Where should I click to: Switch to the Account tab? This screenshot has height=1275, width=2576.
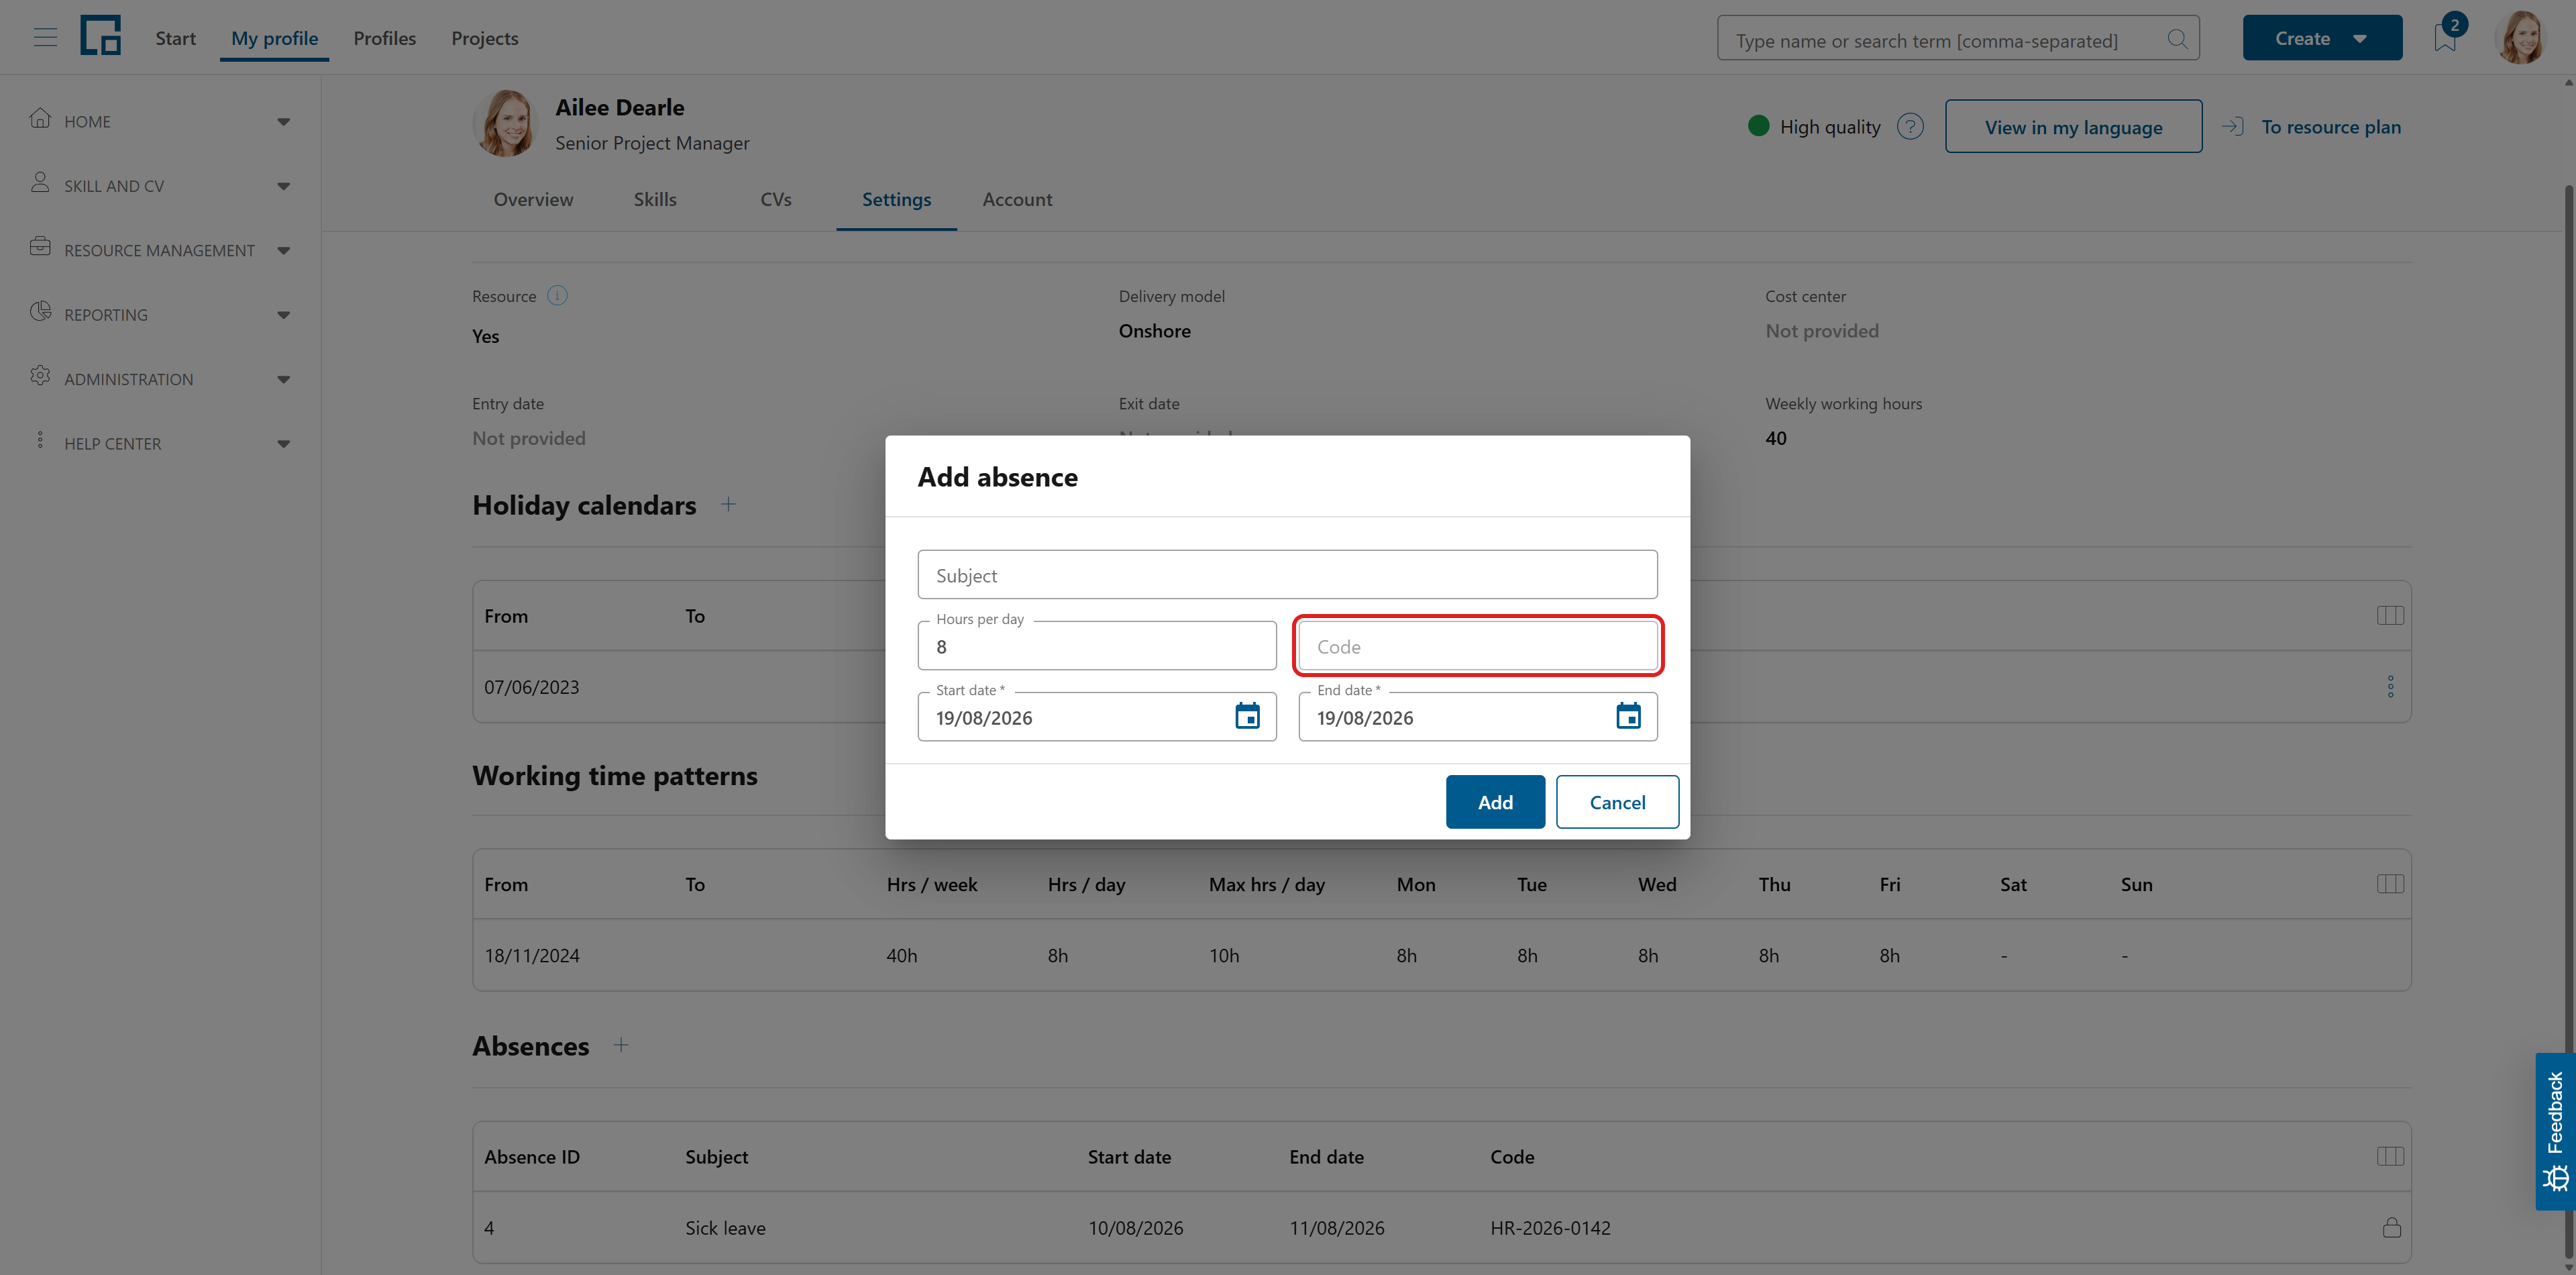click(x=1017, y=200)
